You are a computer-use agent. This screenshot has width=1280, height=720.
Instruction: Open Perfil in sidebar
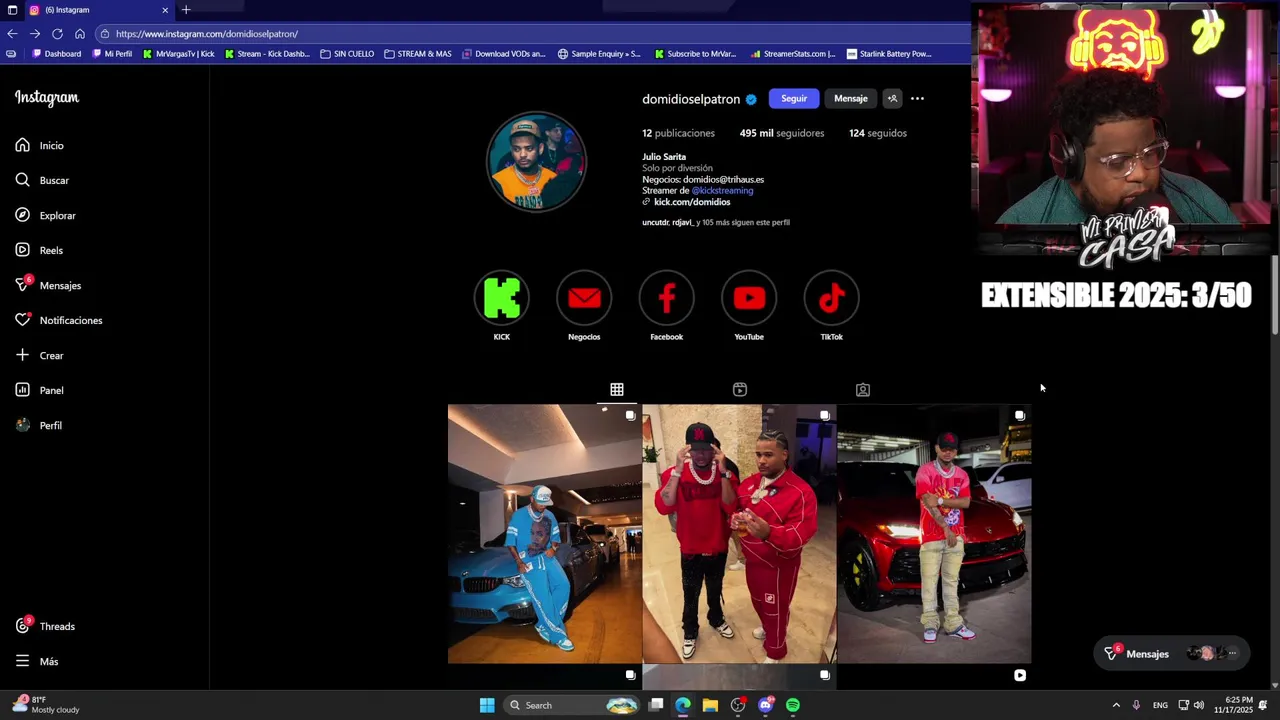[38, 426]
